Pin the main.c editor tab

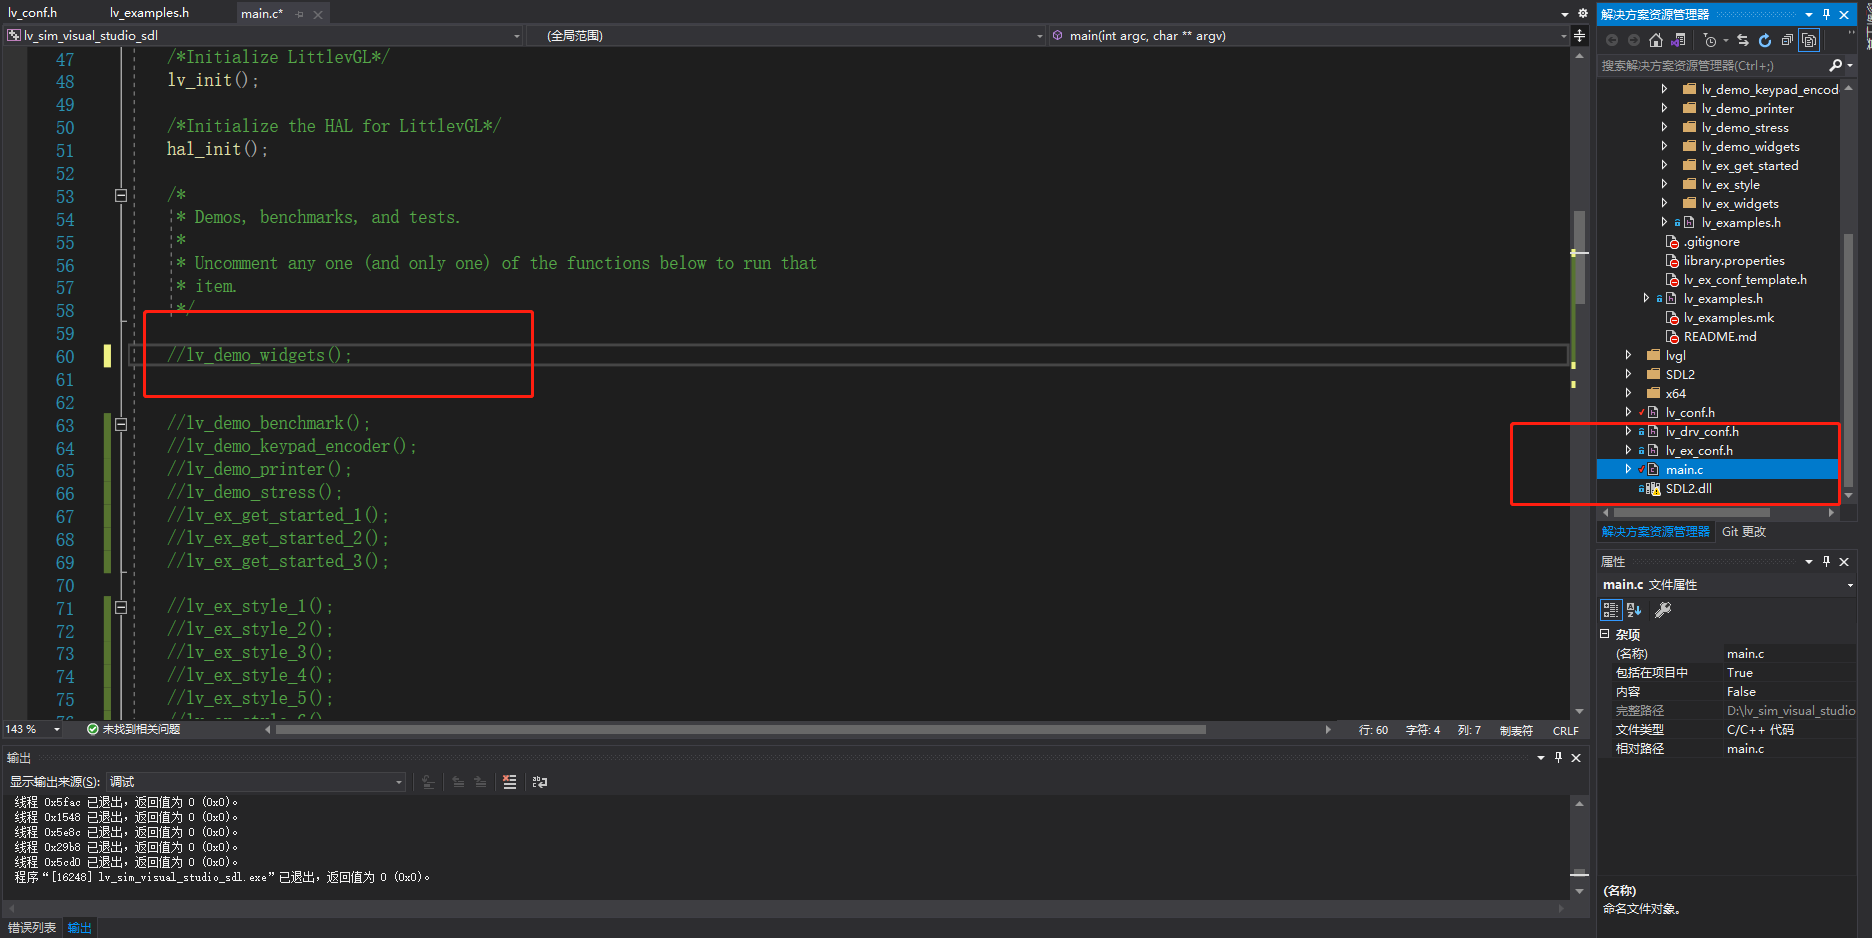[x=299, y=14]
